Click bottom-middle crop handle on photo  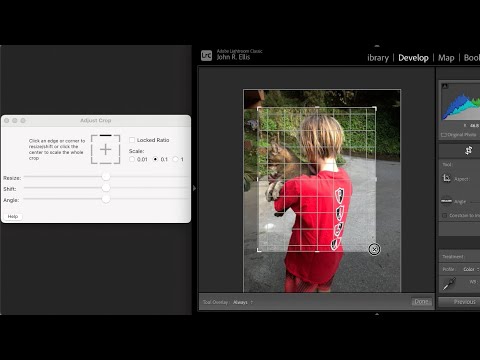coord(317,251)
